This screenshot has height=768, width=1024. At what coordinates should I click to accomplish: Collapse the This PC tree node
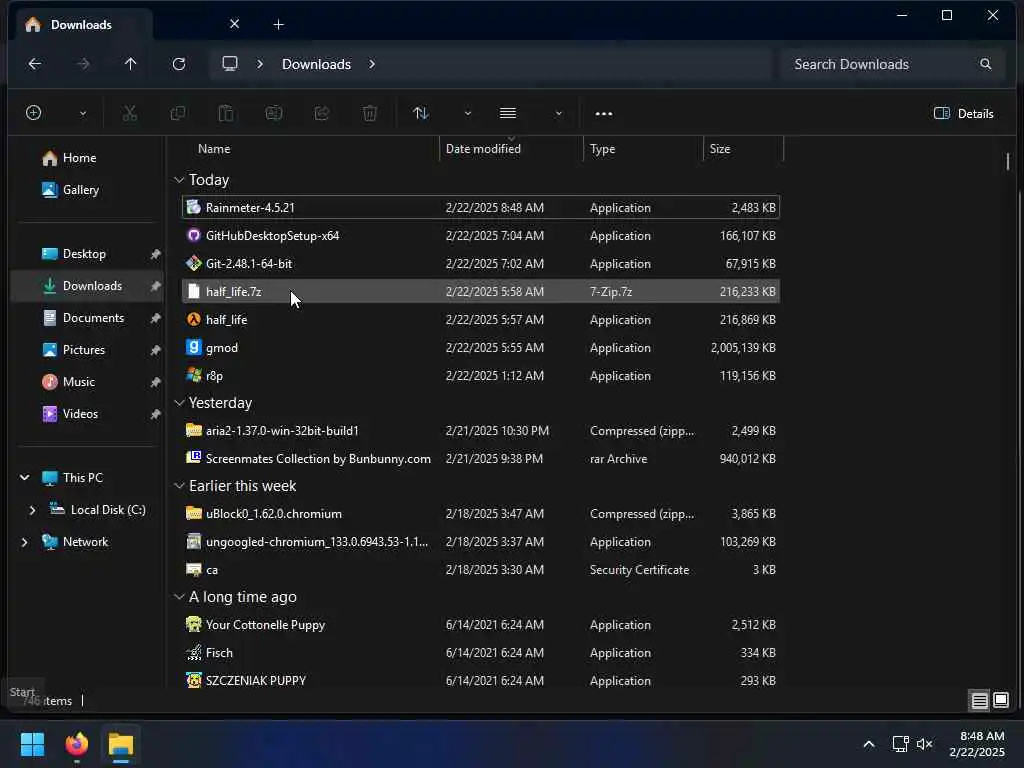pos(25,478)
